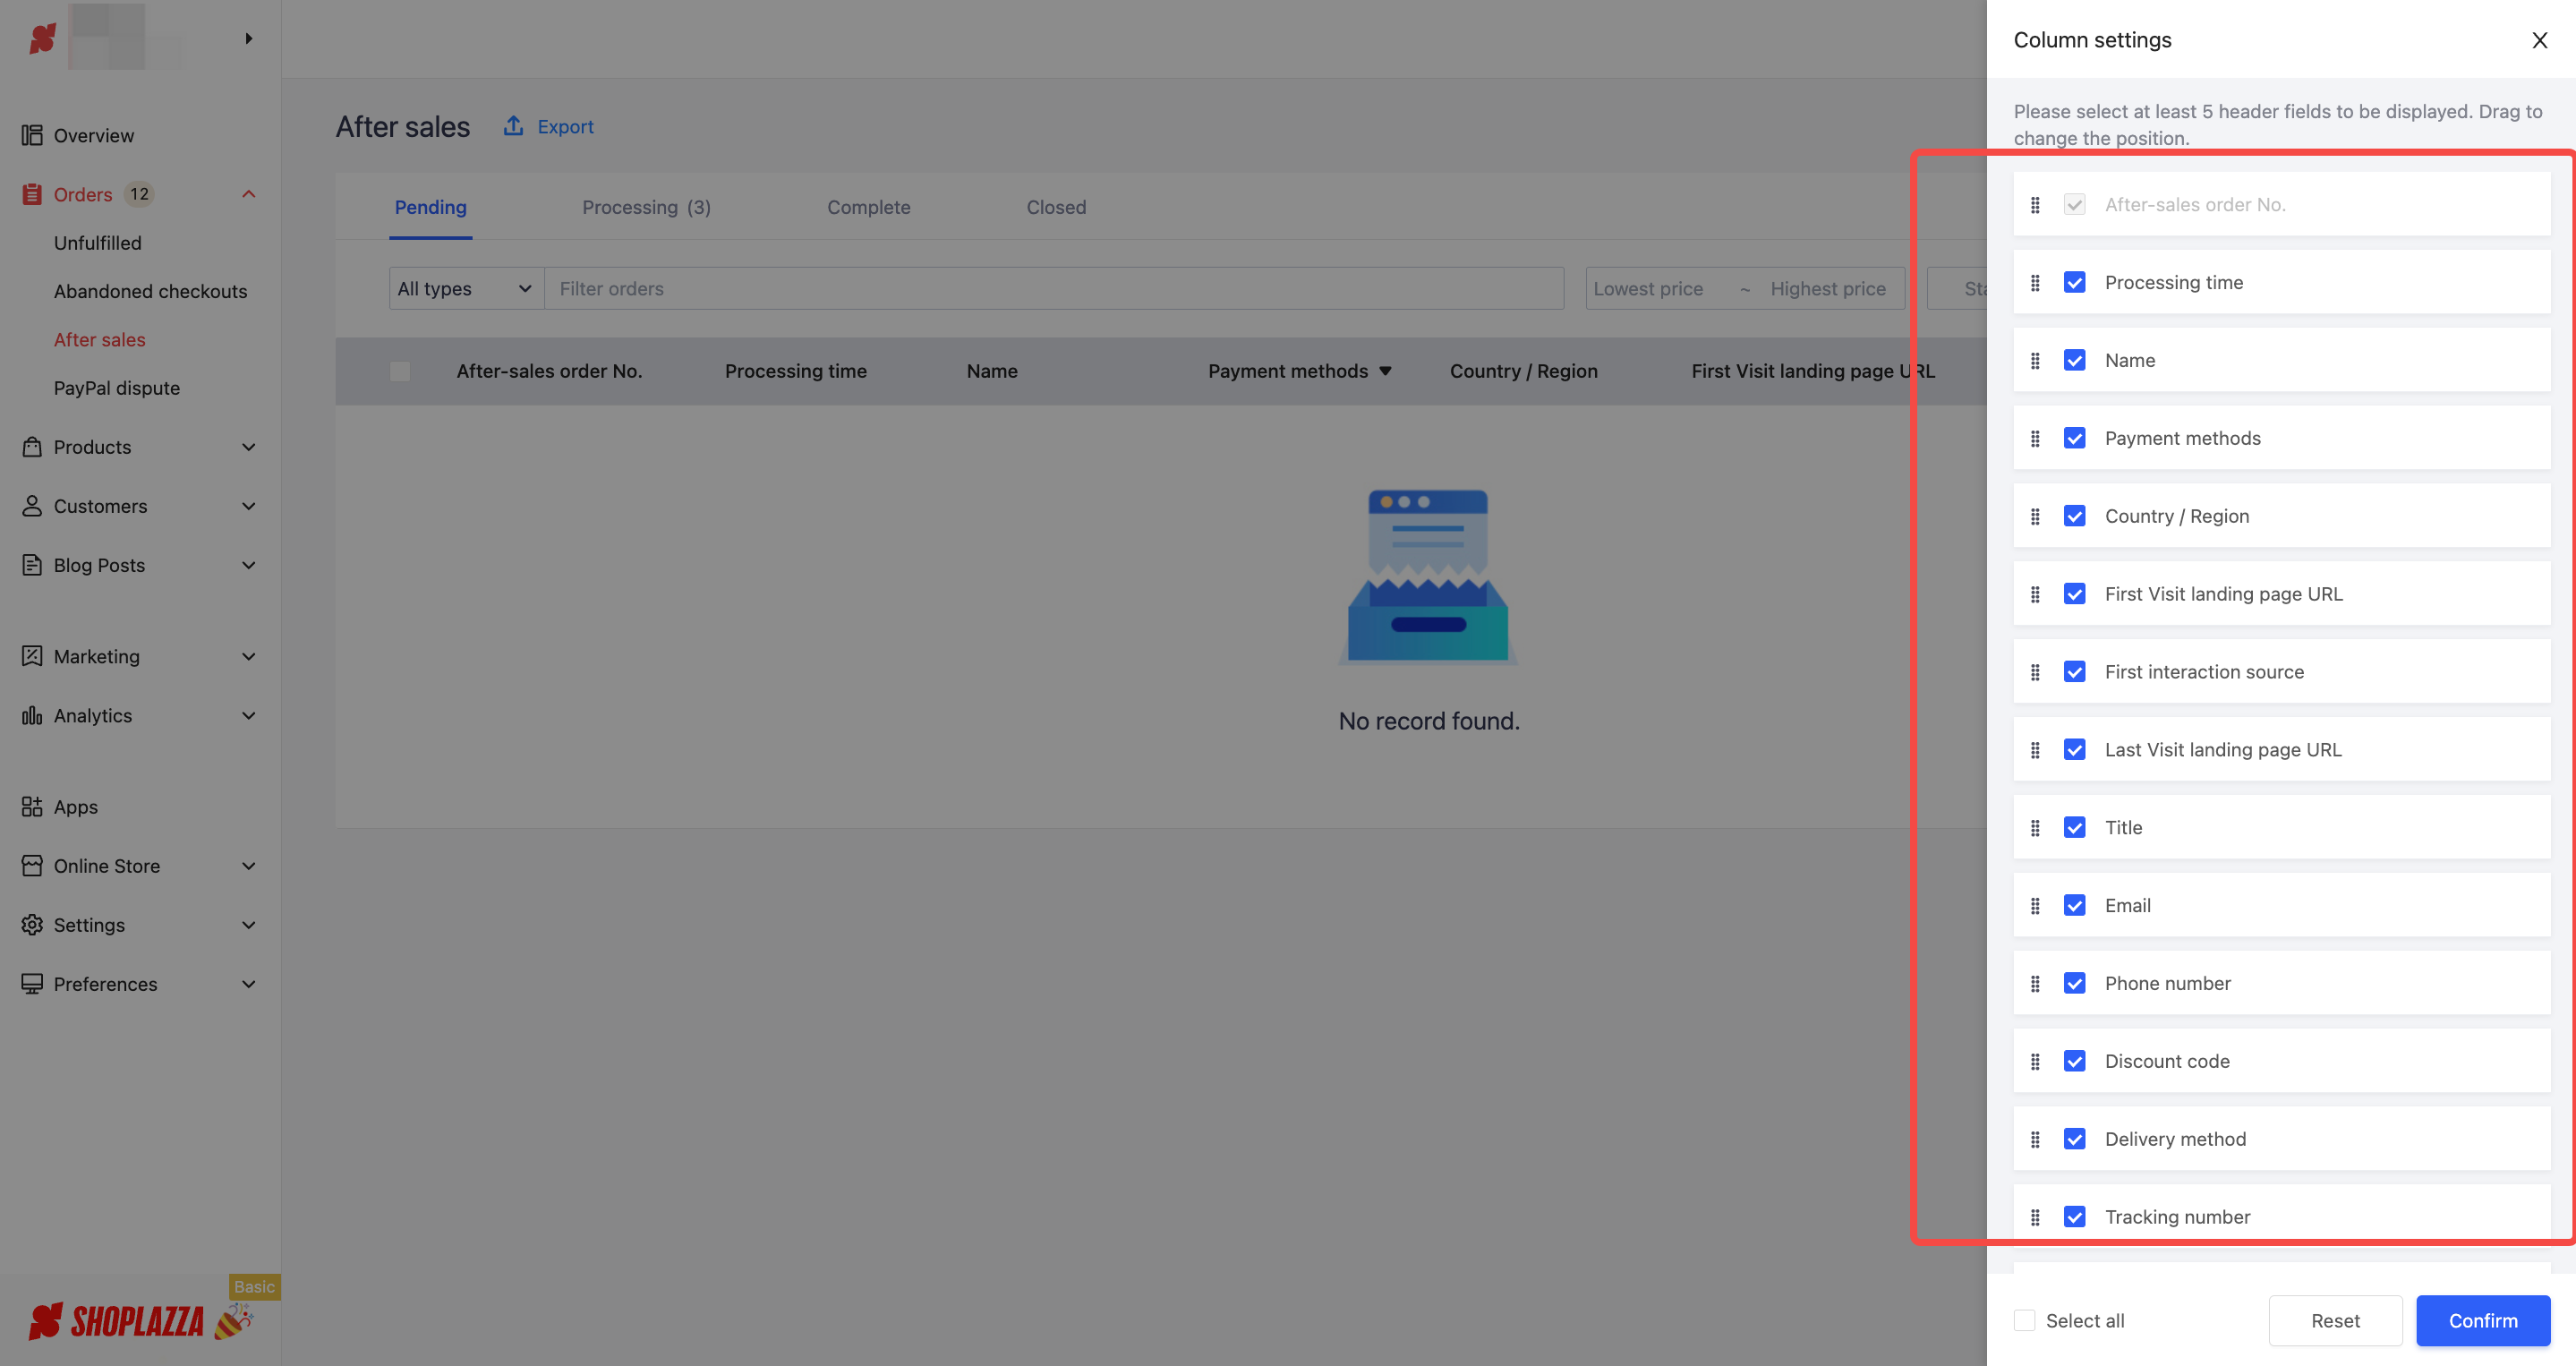
Task: Expand the Analytics menu chevron
Action: pos(249,715)
